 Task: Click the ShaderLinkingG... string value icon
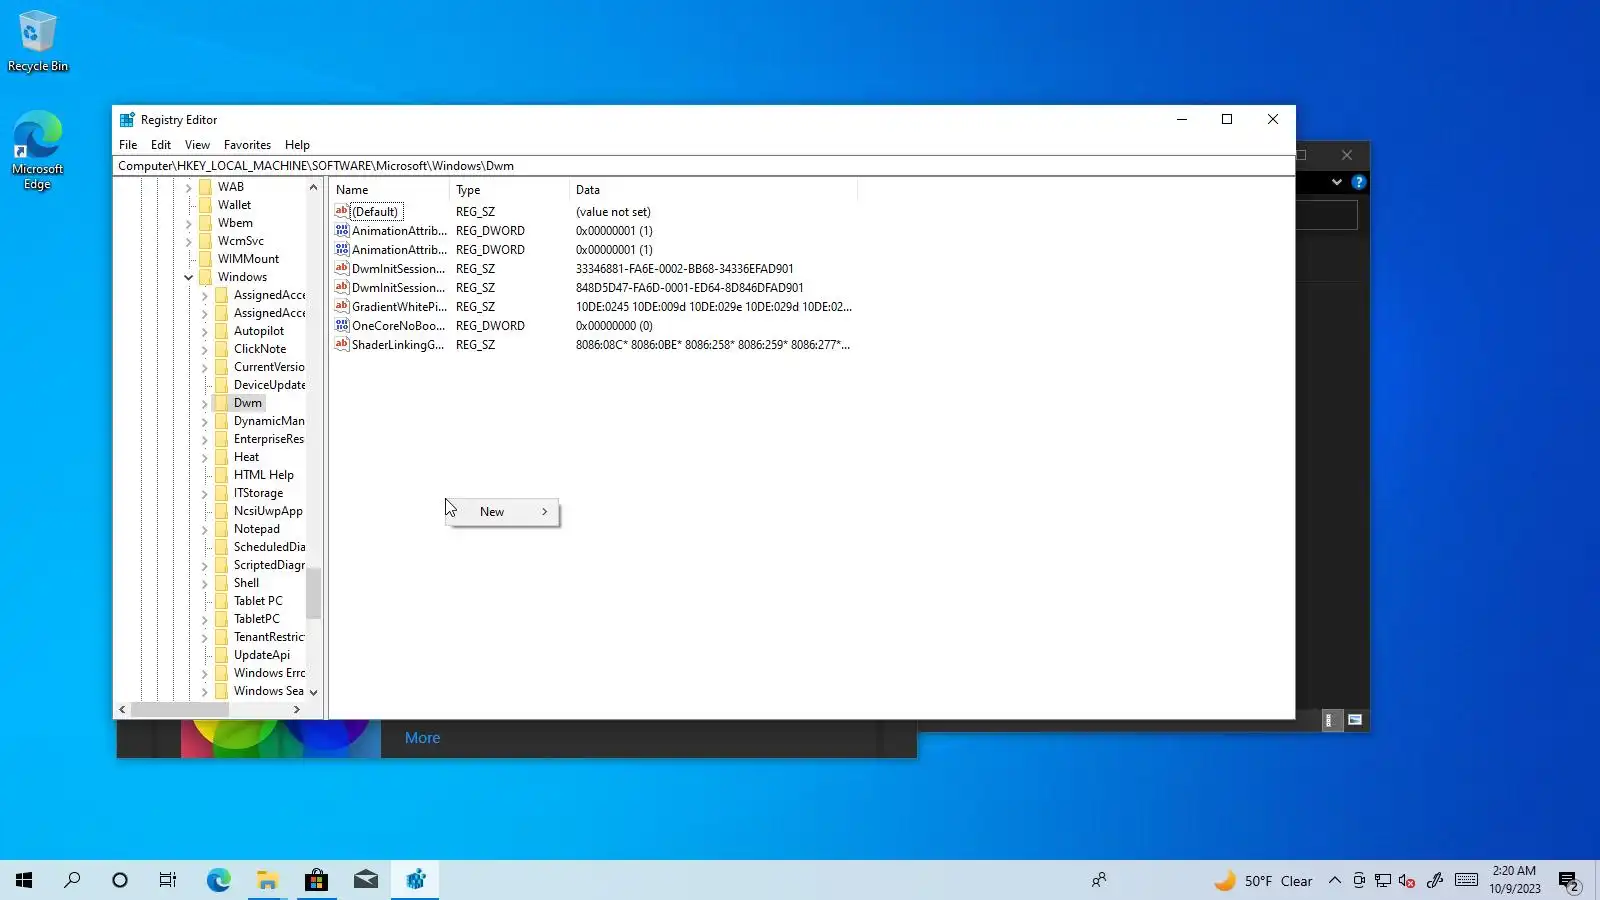[341, 344]
